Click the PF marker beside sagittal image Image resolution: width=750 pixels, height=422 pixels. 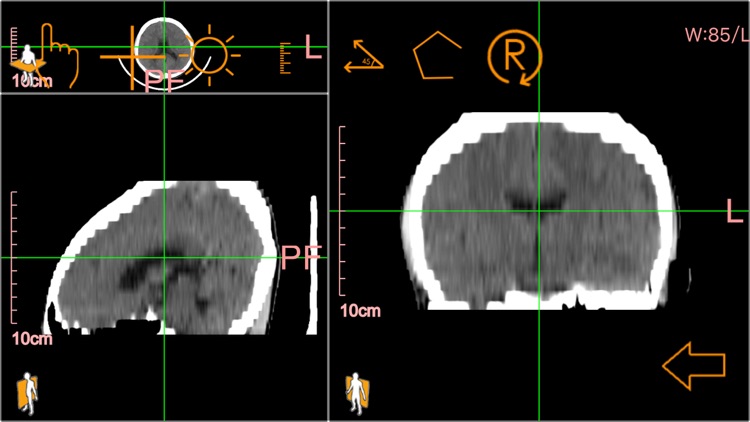(x=301, y=258)
